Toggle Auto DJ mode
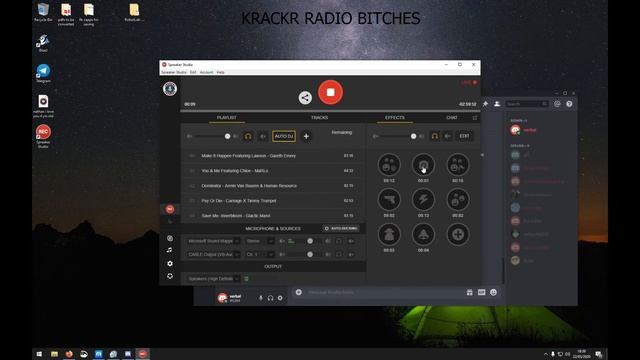Viewport: 640px width, 360px height. 284,136
